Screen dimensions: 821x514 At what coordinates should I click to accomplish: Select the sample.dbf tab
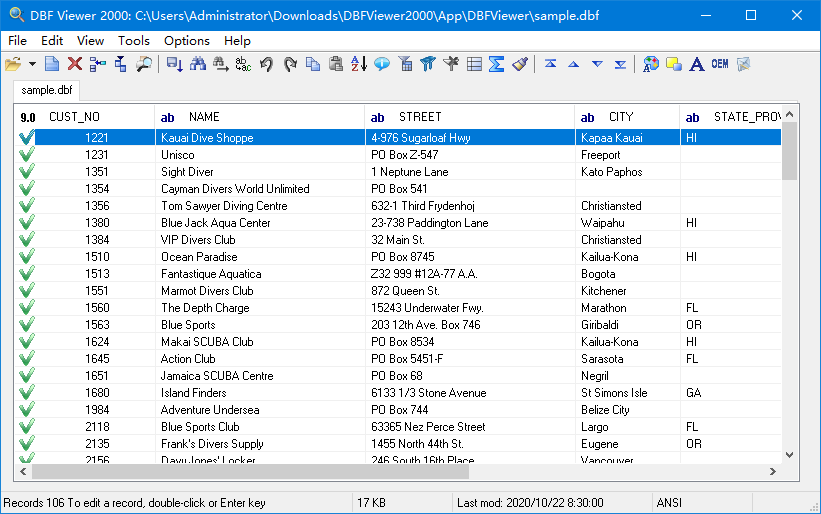point(47,90)
